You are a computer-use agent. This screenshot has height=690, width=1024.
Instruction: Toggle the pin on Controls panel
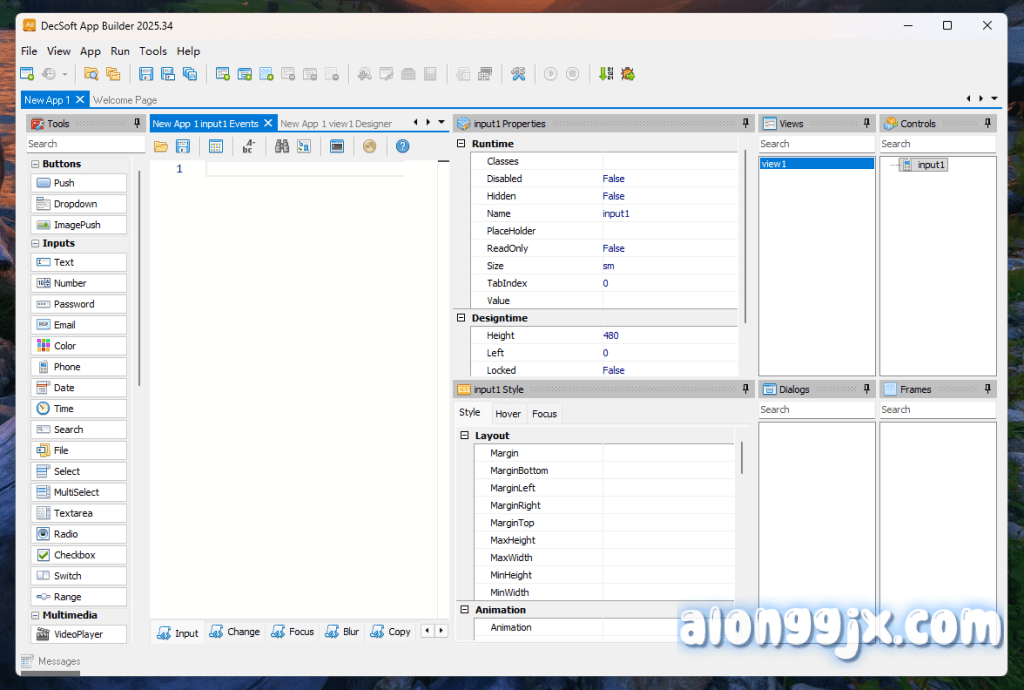[x=988, y=123]
